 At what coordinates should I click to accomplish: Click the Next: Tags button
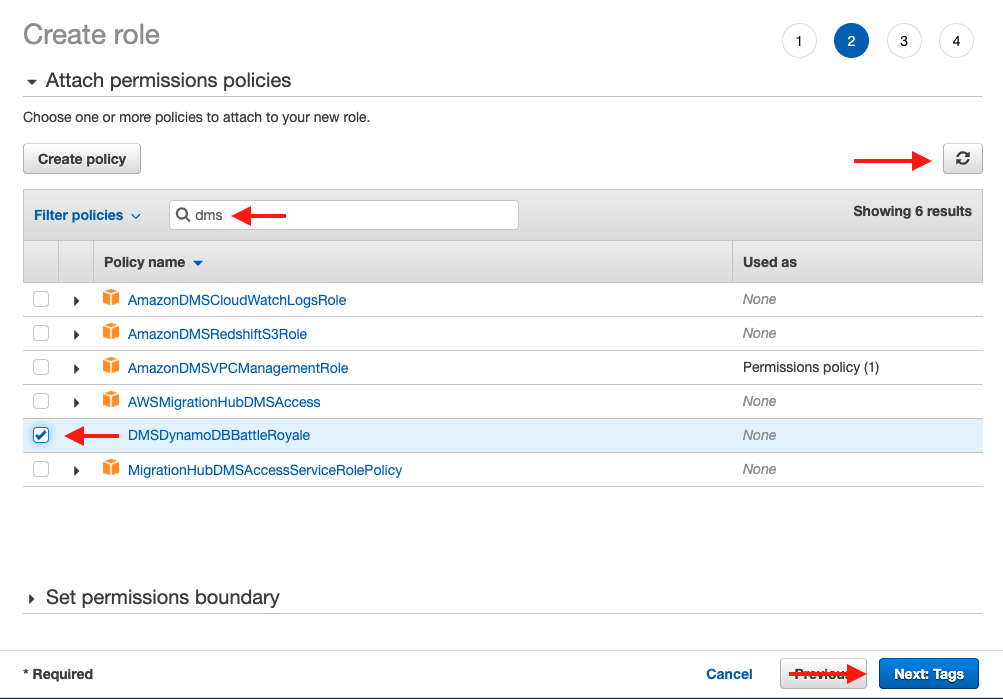point(928,674)
